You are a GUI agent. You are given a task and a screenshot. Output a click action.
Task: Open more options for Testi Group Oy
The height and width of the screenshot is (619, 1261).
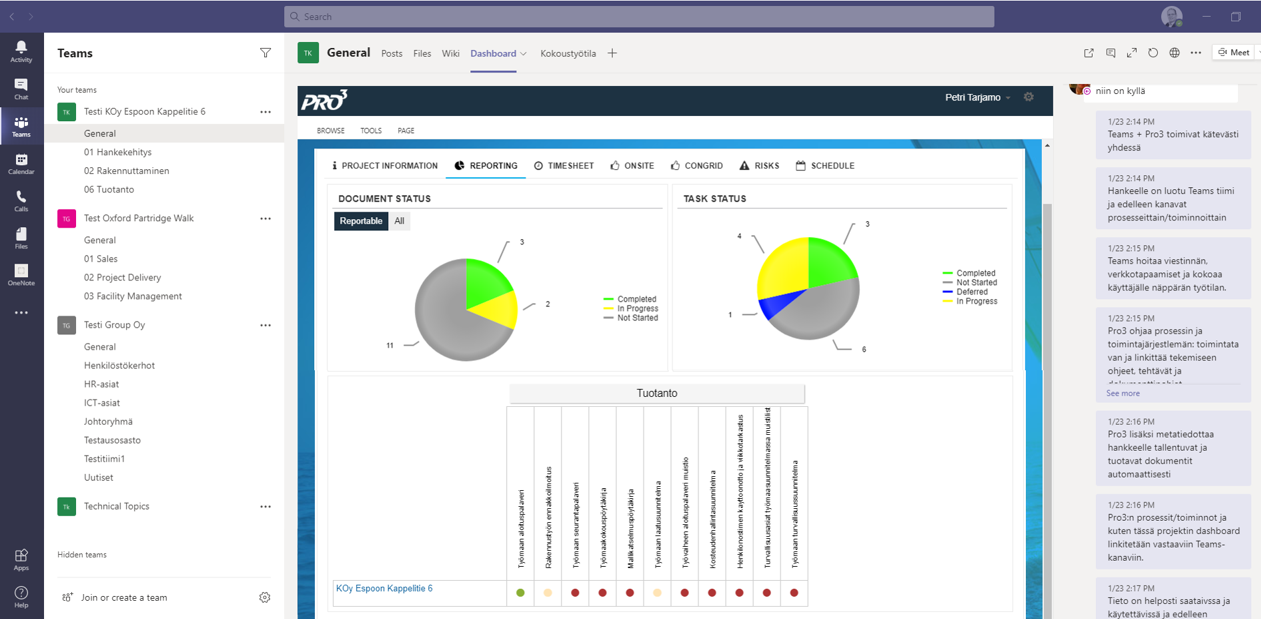pyautogui.click(x=265, y=325)
